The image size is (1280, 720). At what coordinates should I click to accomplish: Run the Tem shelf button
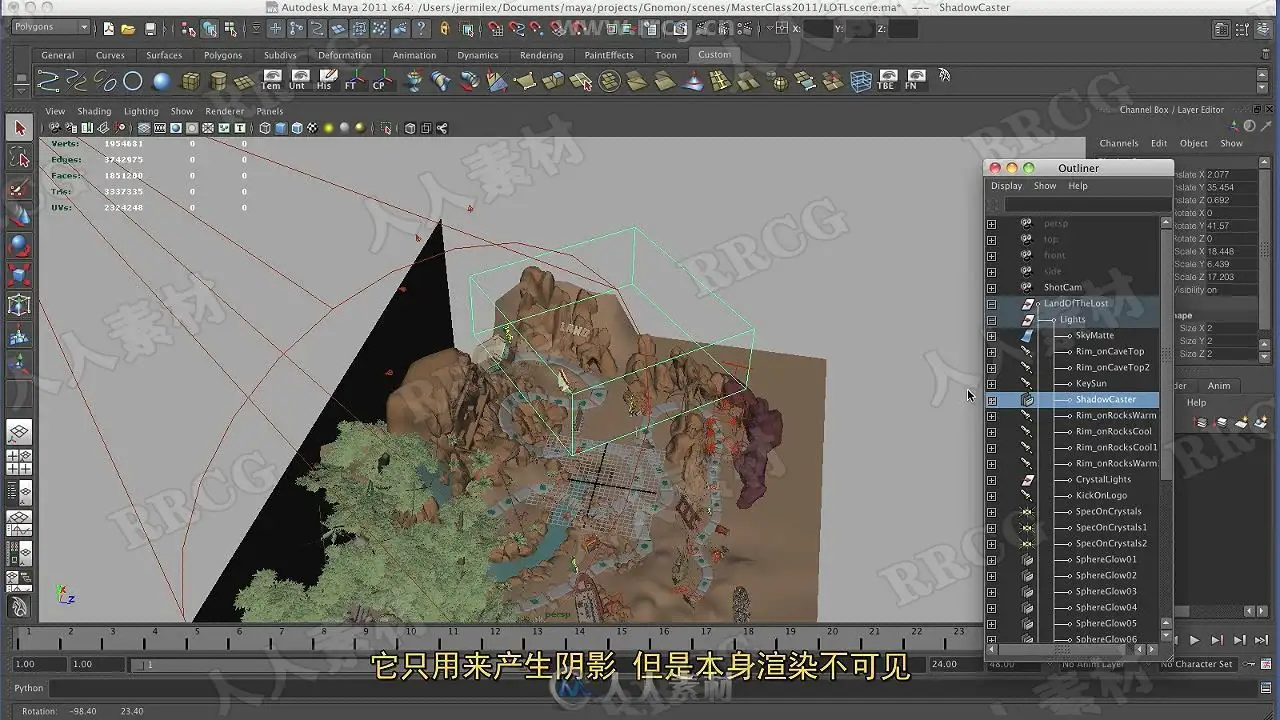point(271,81)
